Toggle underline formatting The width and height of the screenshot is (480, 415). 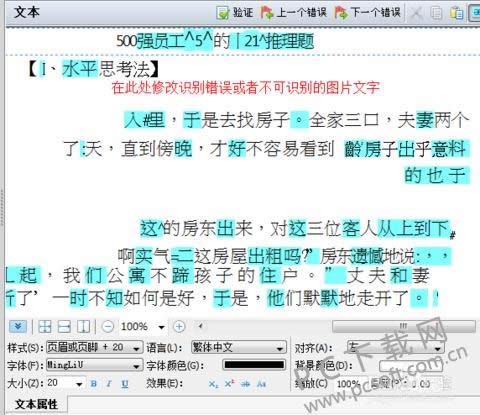pos(125,384)
